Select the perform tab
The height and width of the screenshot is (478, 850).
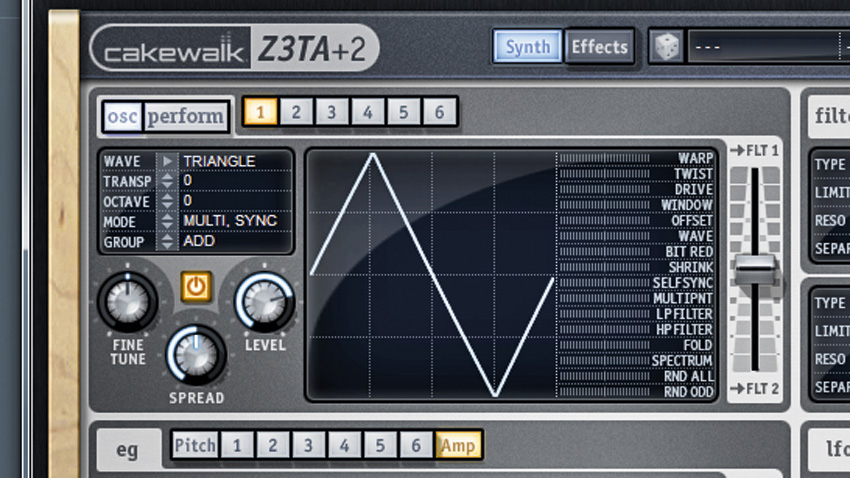pos(185,116)
